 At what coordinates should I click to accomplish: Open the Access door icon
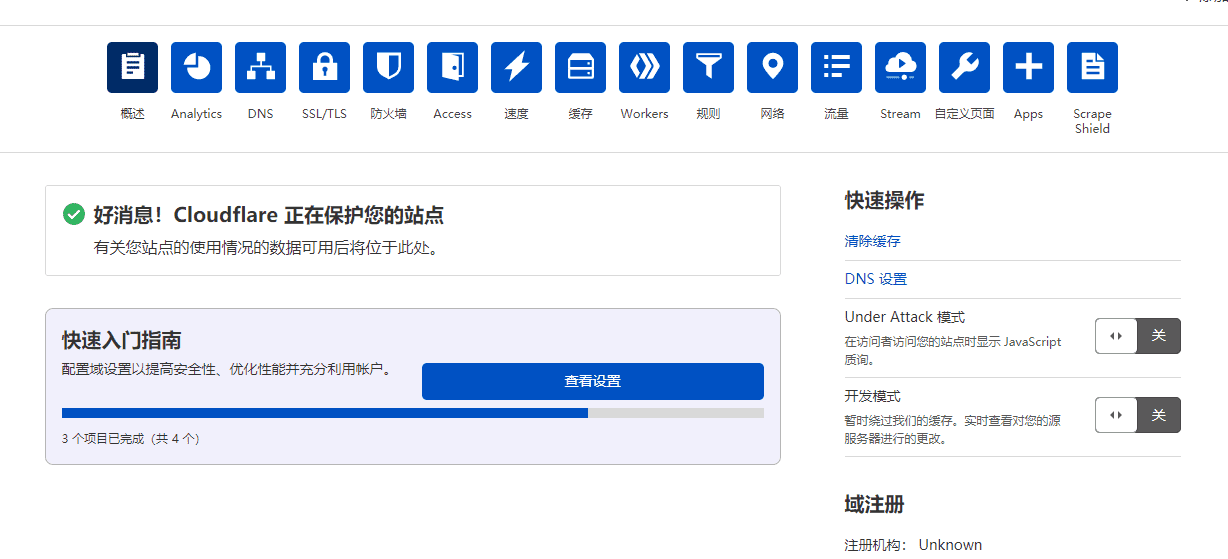(x=452, y=67)
